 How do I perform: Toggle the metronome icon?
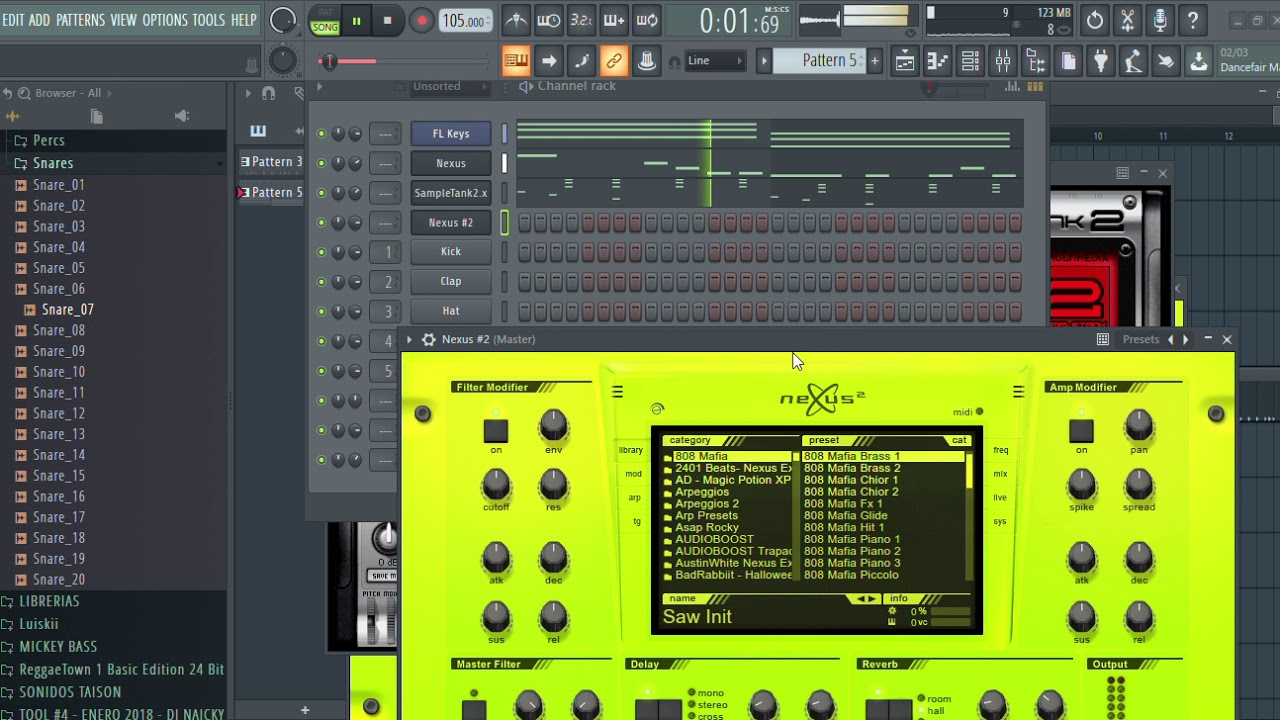click(516, 20)
